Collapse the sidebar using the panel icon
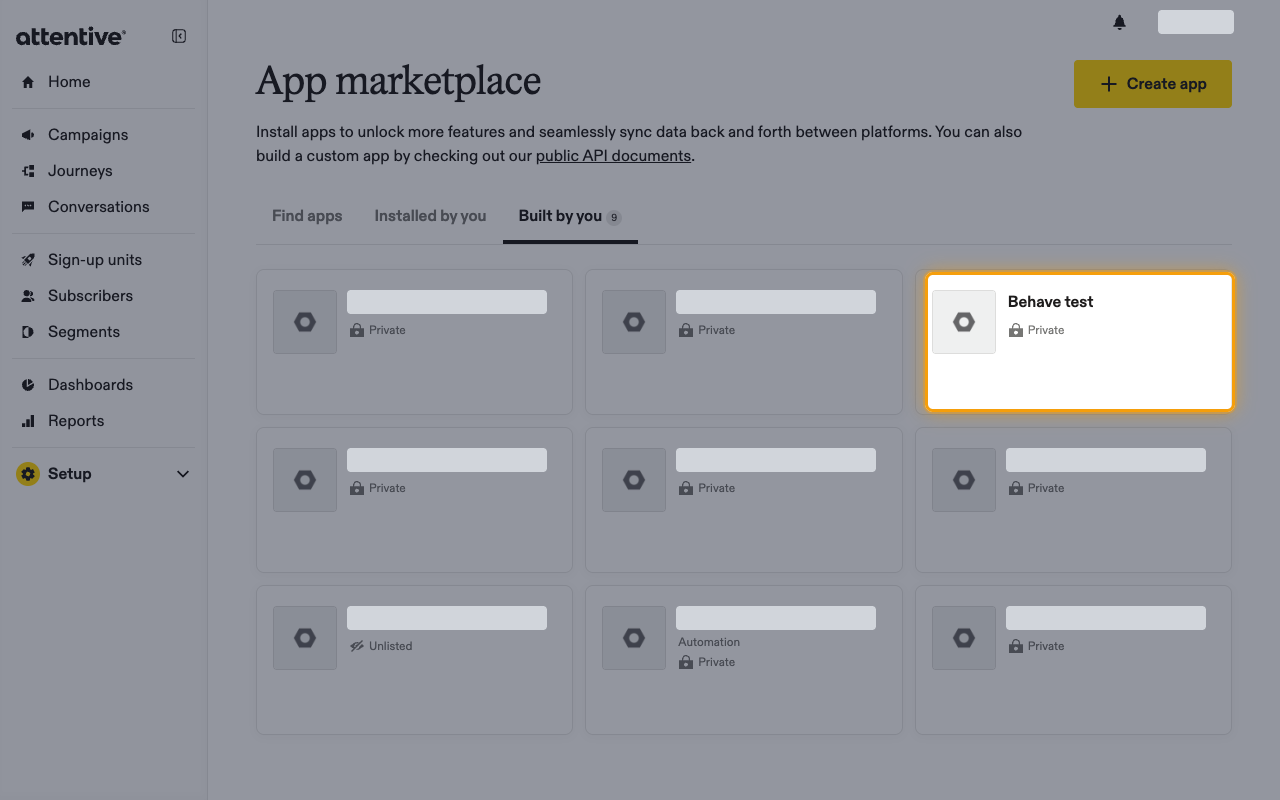Image resolution: width=1280 pixels, height=800 pixels. tap(179, 36)
